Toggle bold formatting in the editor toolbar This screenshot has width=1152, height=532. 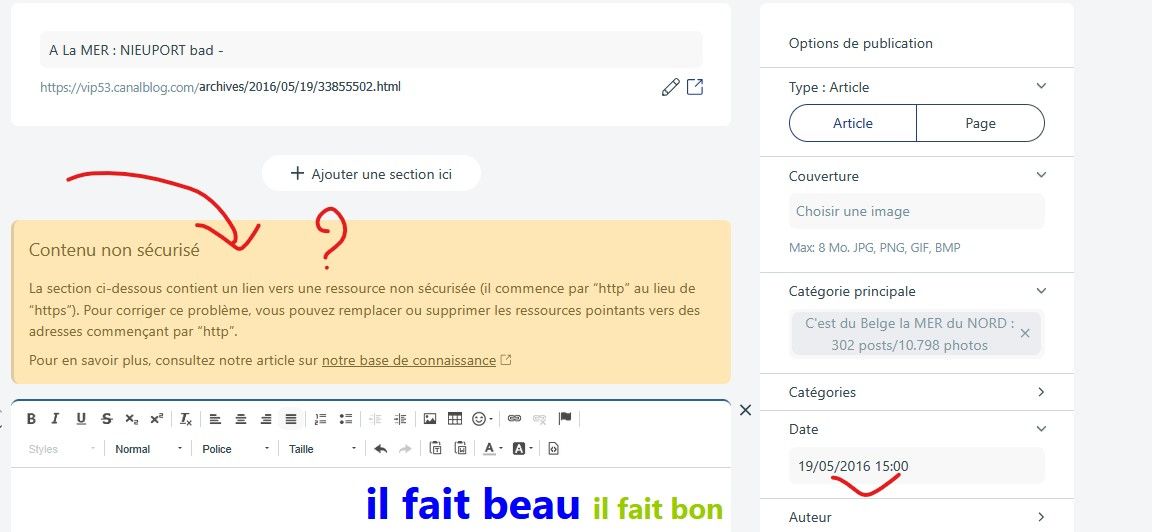pos(31,419)
